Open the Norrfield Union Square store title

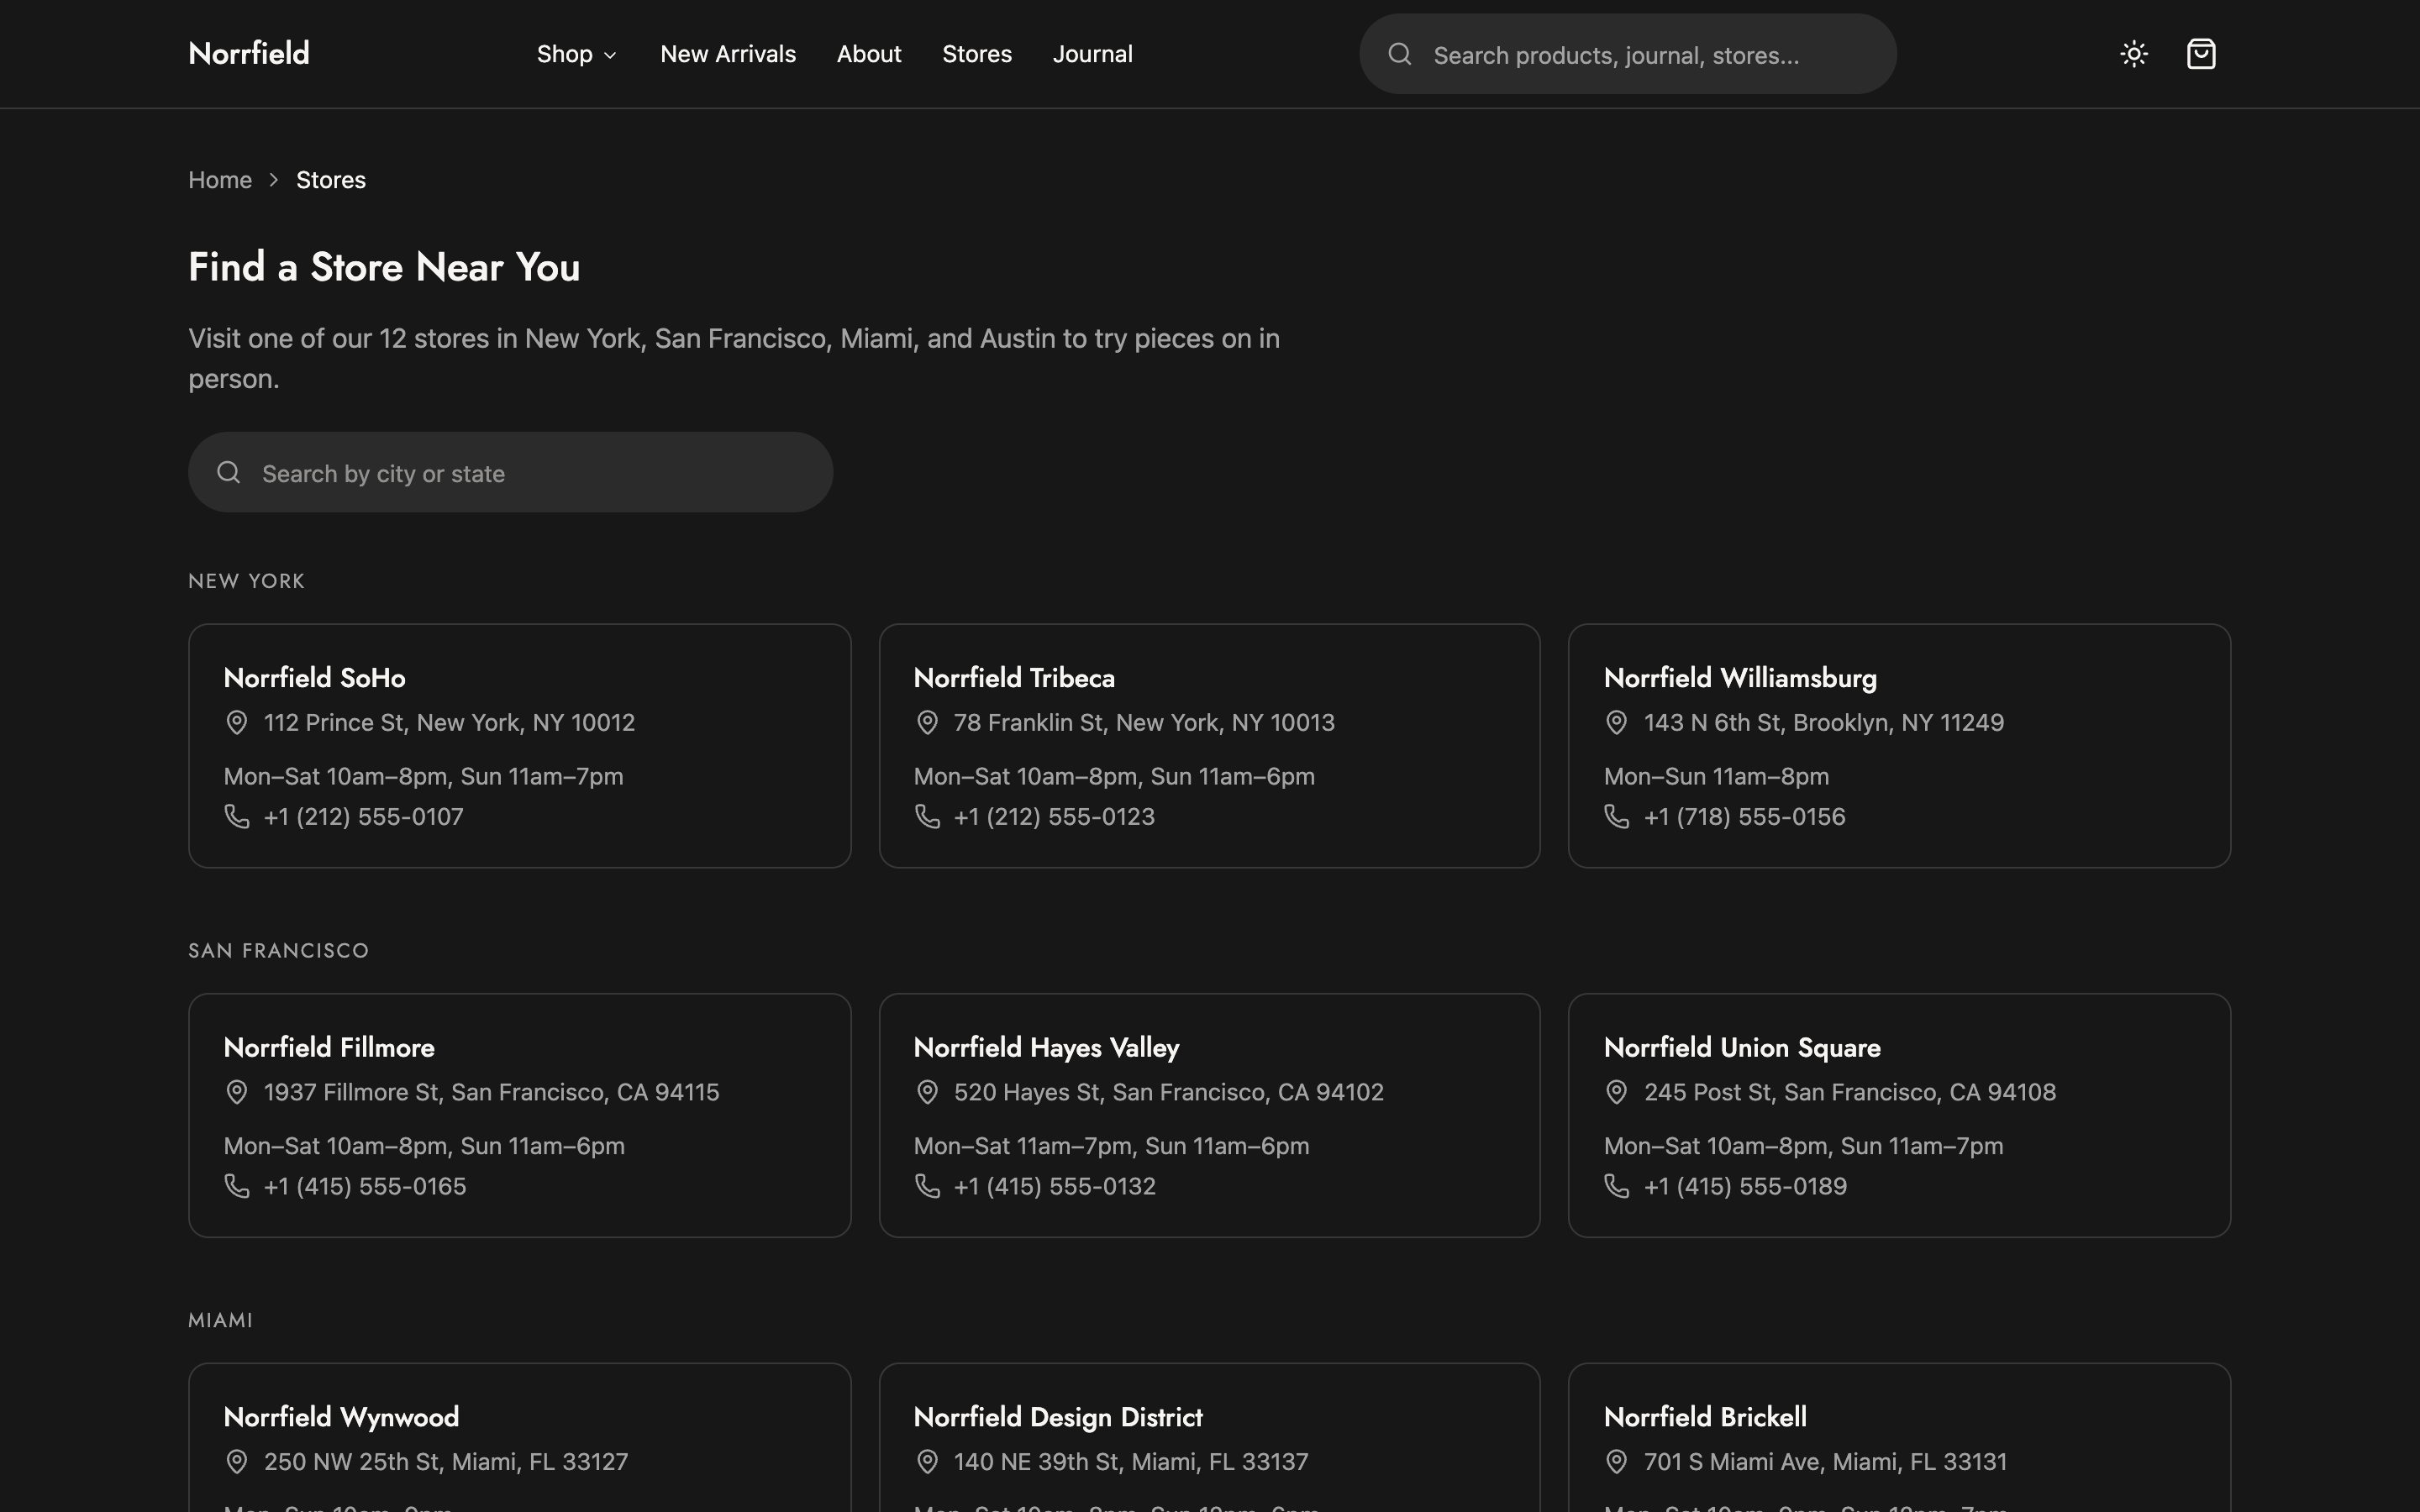[1742, 1048]
